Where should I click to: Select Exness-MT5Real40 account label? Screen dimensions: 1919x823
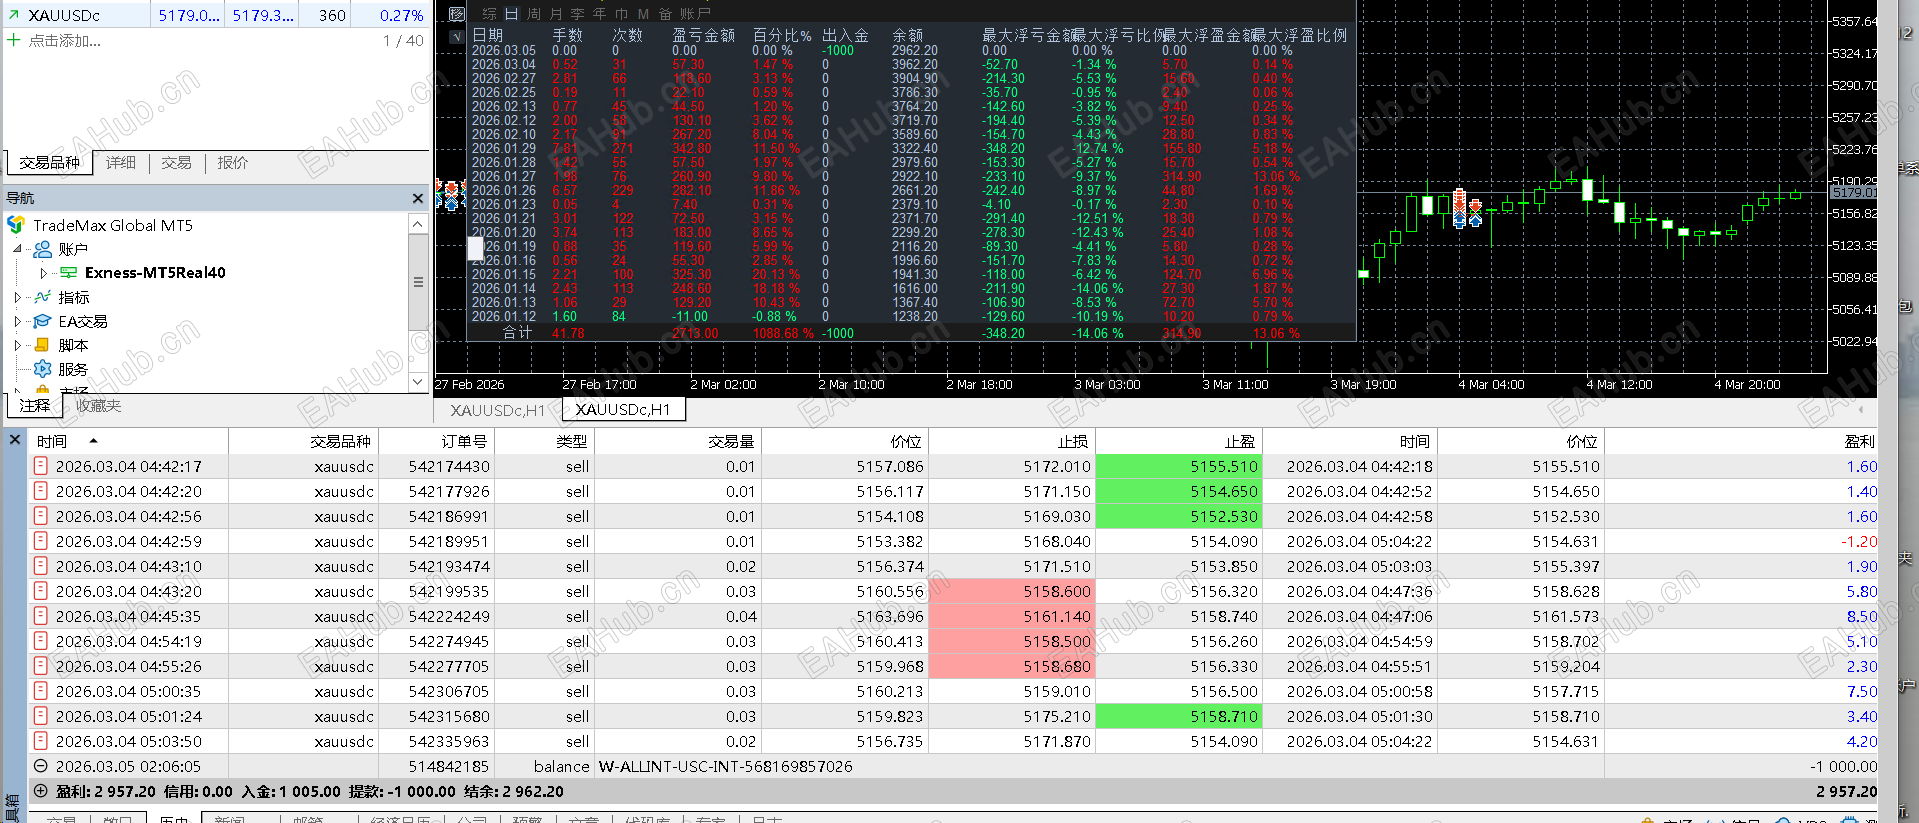point(155,272)
